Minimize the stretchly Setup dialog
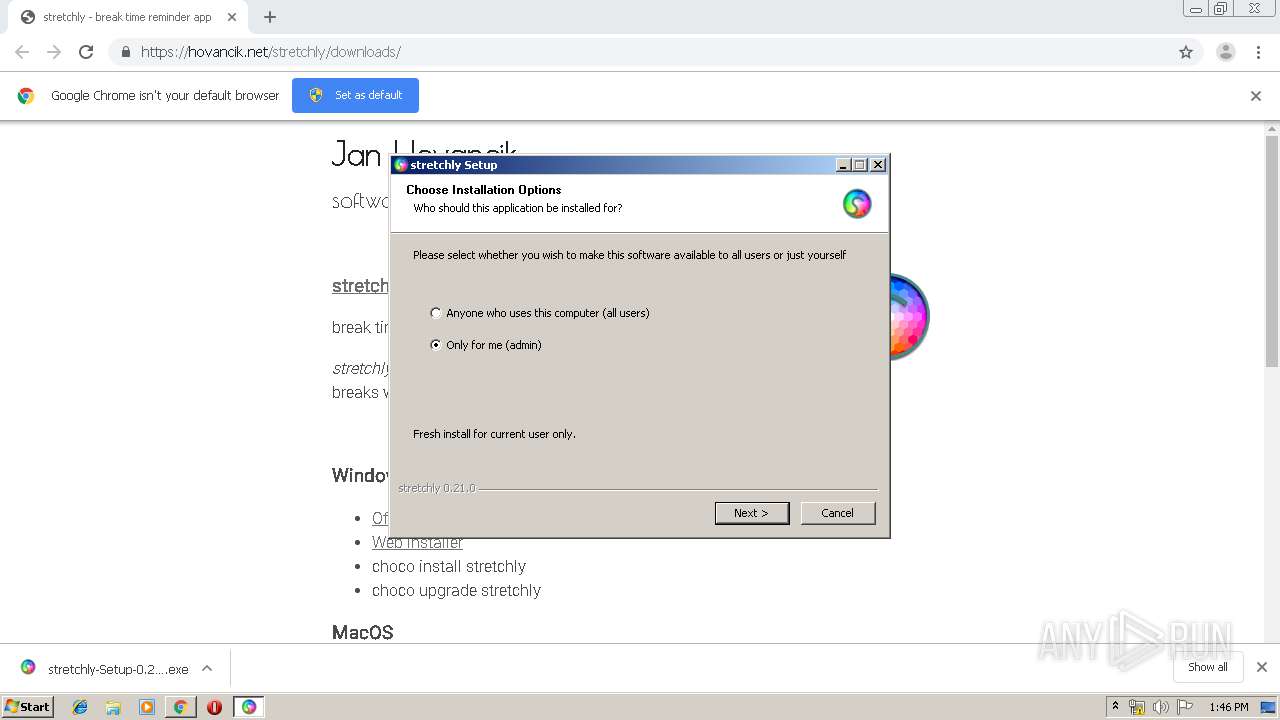1280x720 pixels. (x=843, y=165)
